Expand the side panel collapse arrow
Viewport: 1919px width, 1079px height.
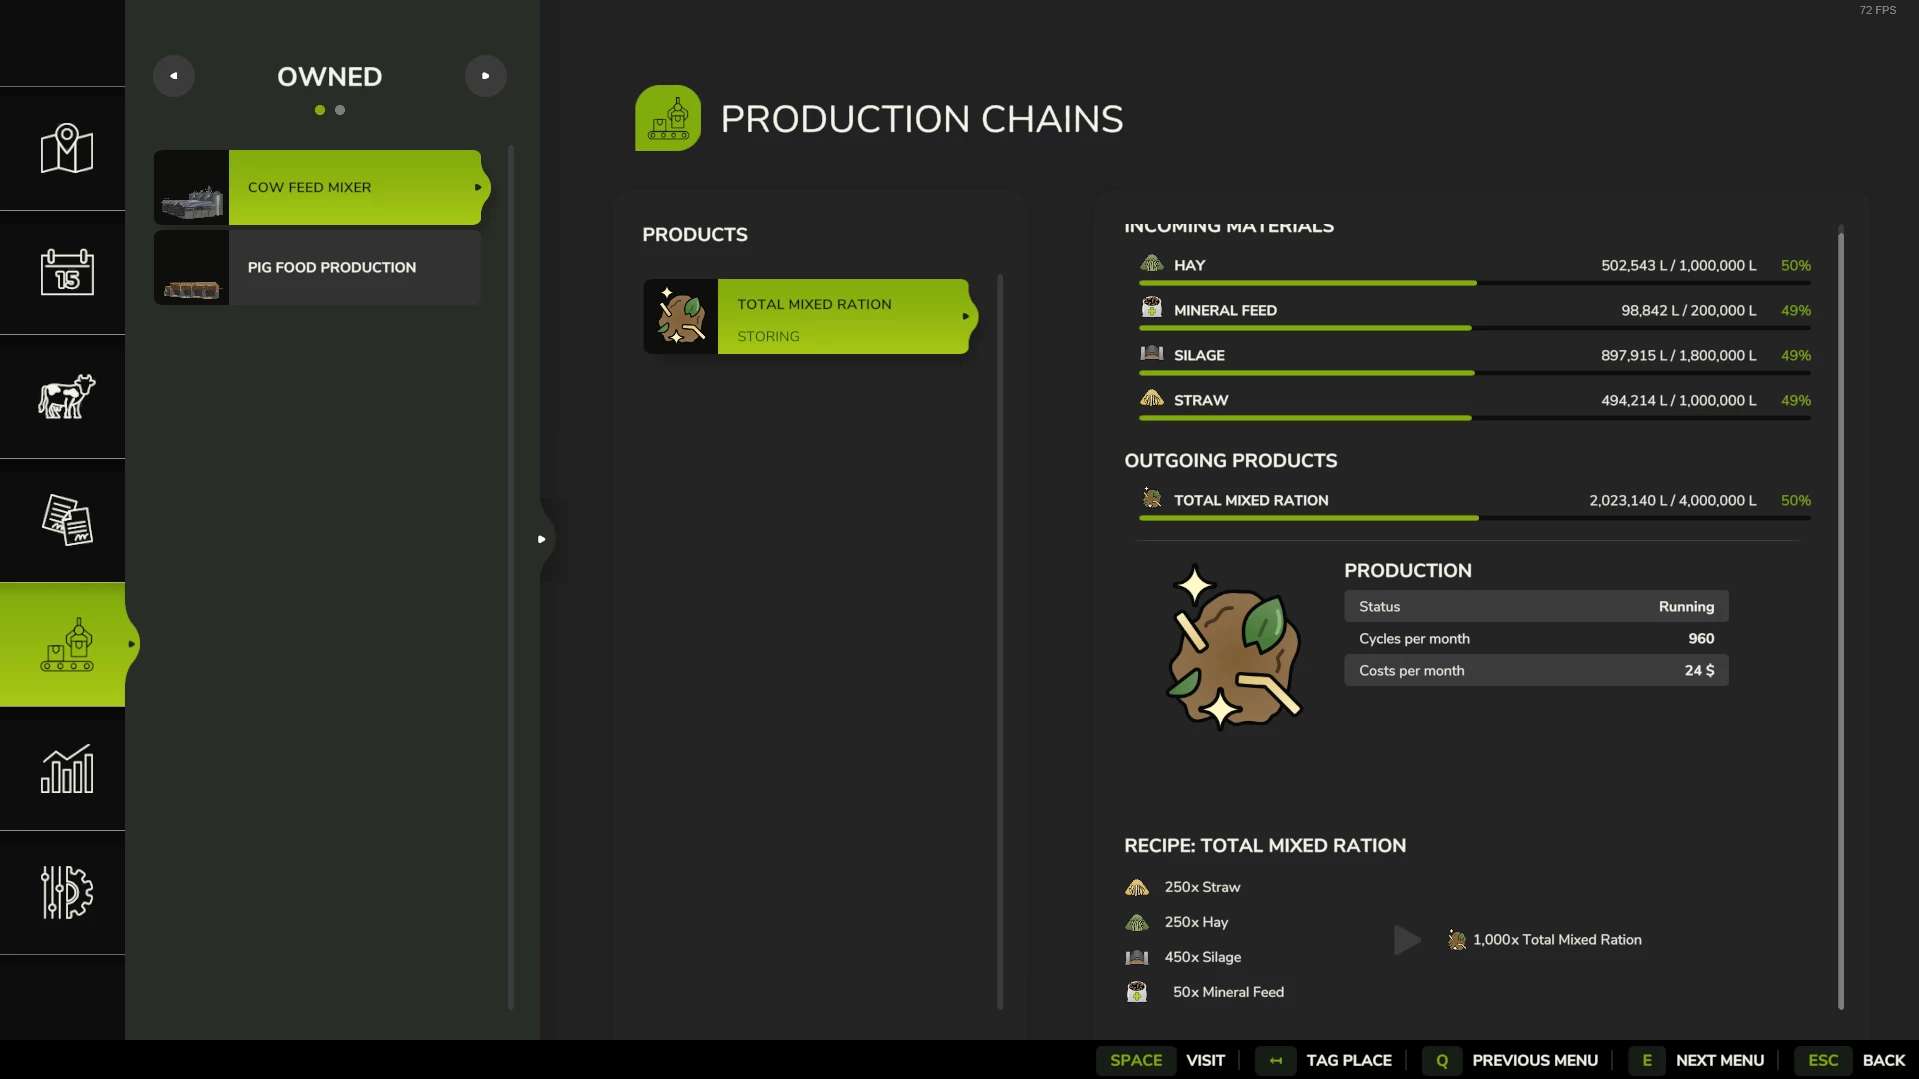[542, 539]
